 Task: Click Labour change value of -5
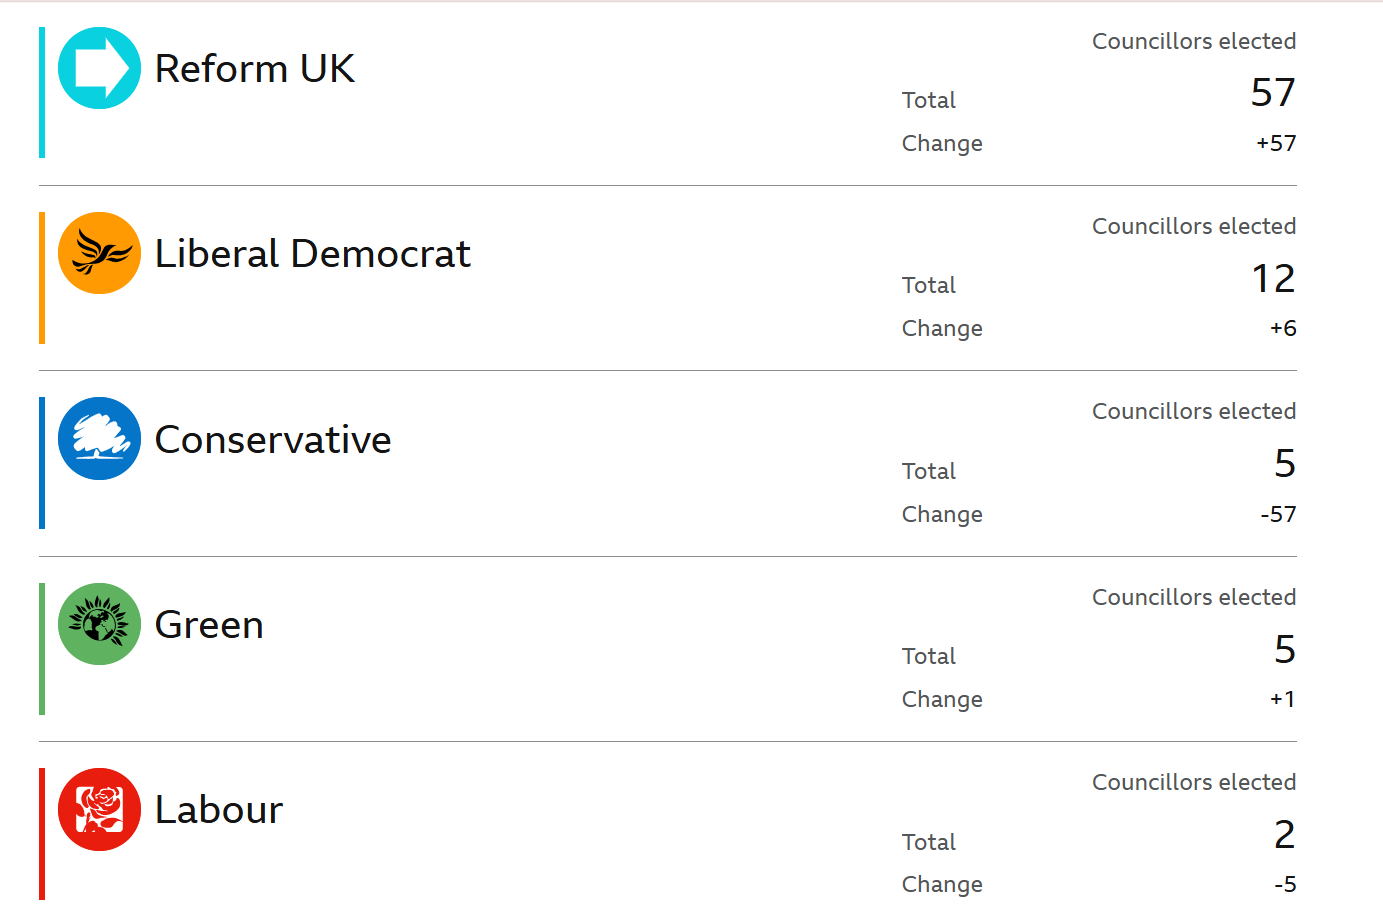(x=1285, y=884)
